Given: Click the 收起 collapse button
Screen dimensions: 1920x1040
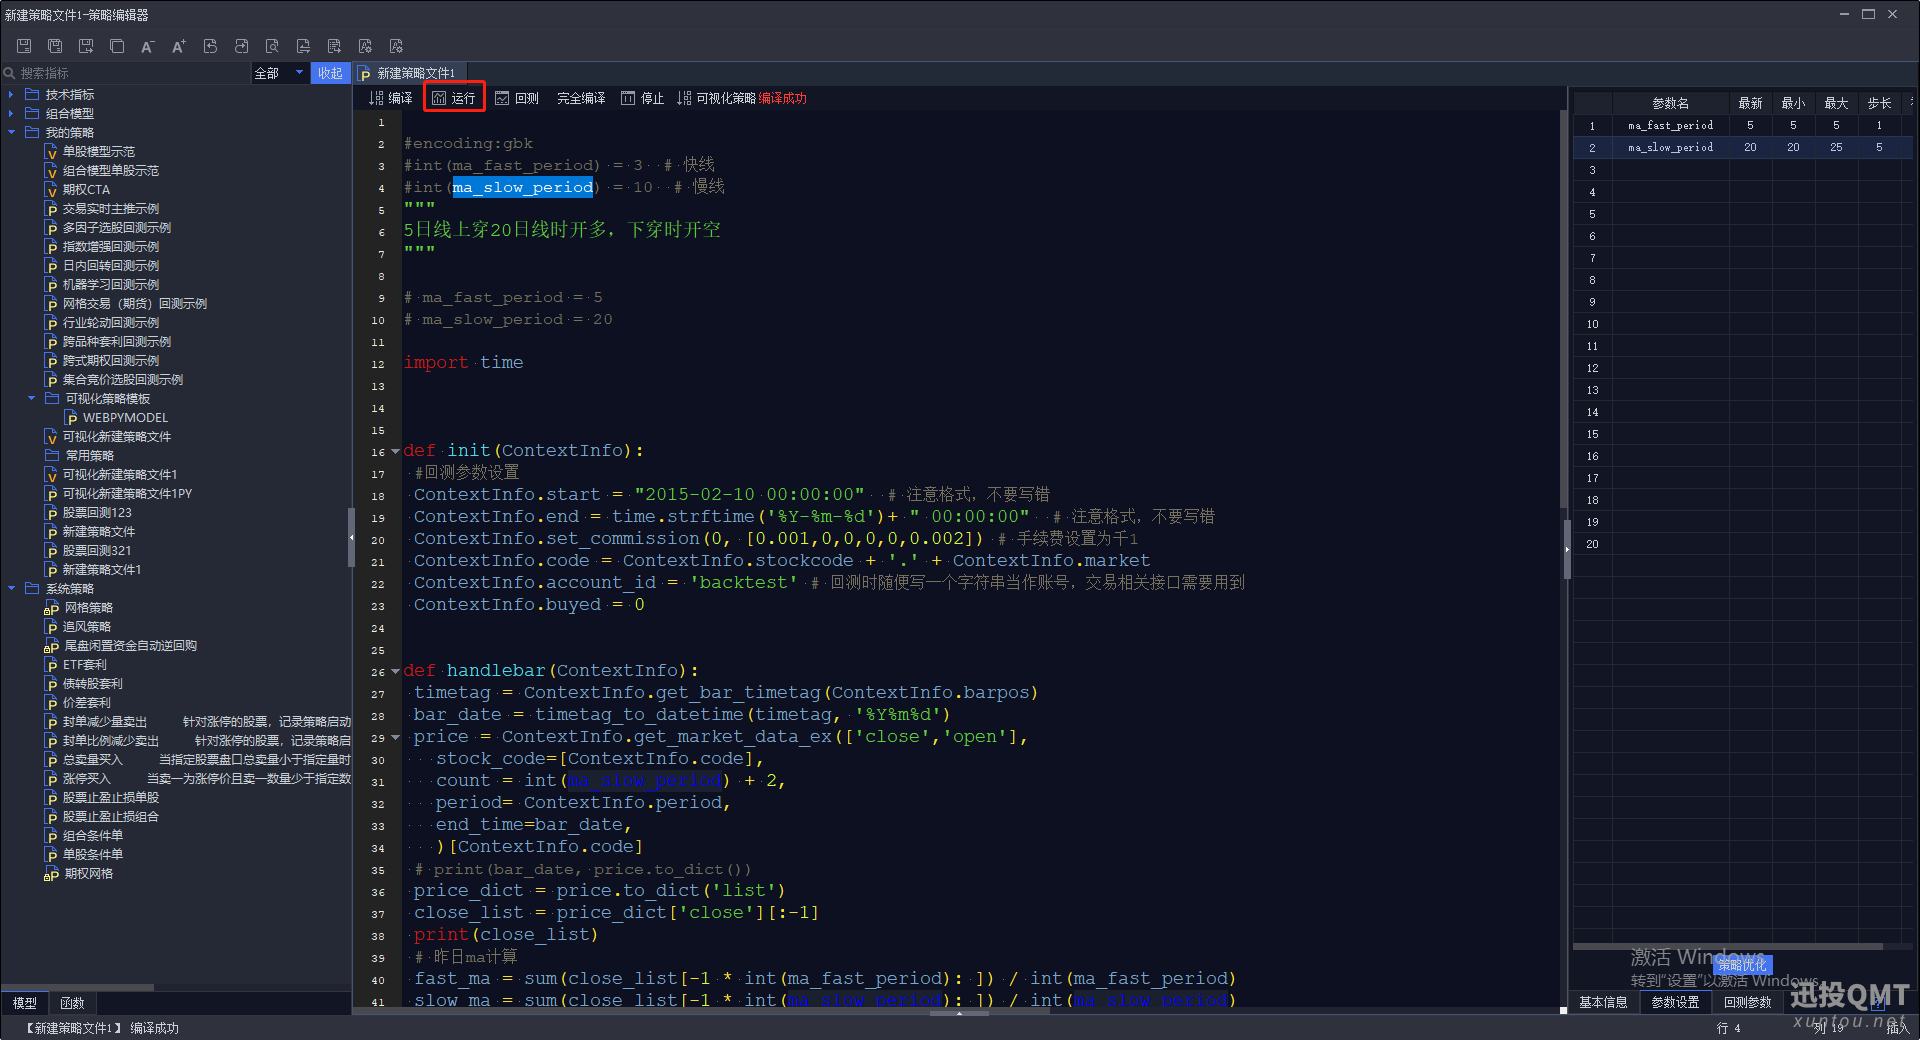Looking at the screenshot, I should coord(330,73).
